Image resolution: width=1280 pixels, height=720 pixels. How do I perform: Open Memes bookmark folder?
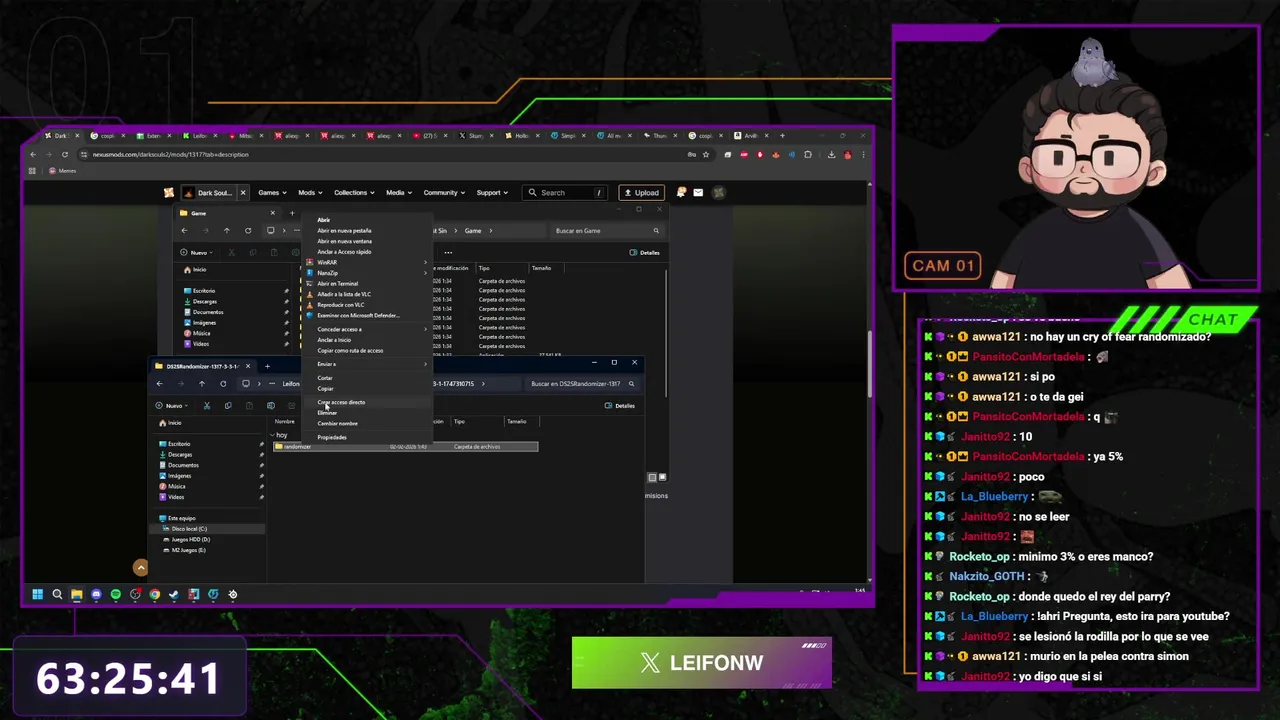click(x=62, y=171)
